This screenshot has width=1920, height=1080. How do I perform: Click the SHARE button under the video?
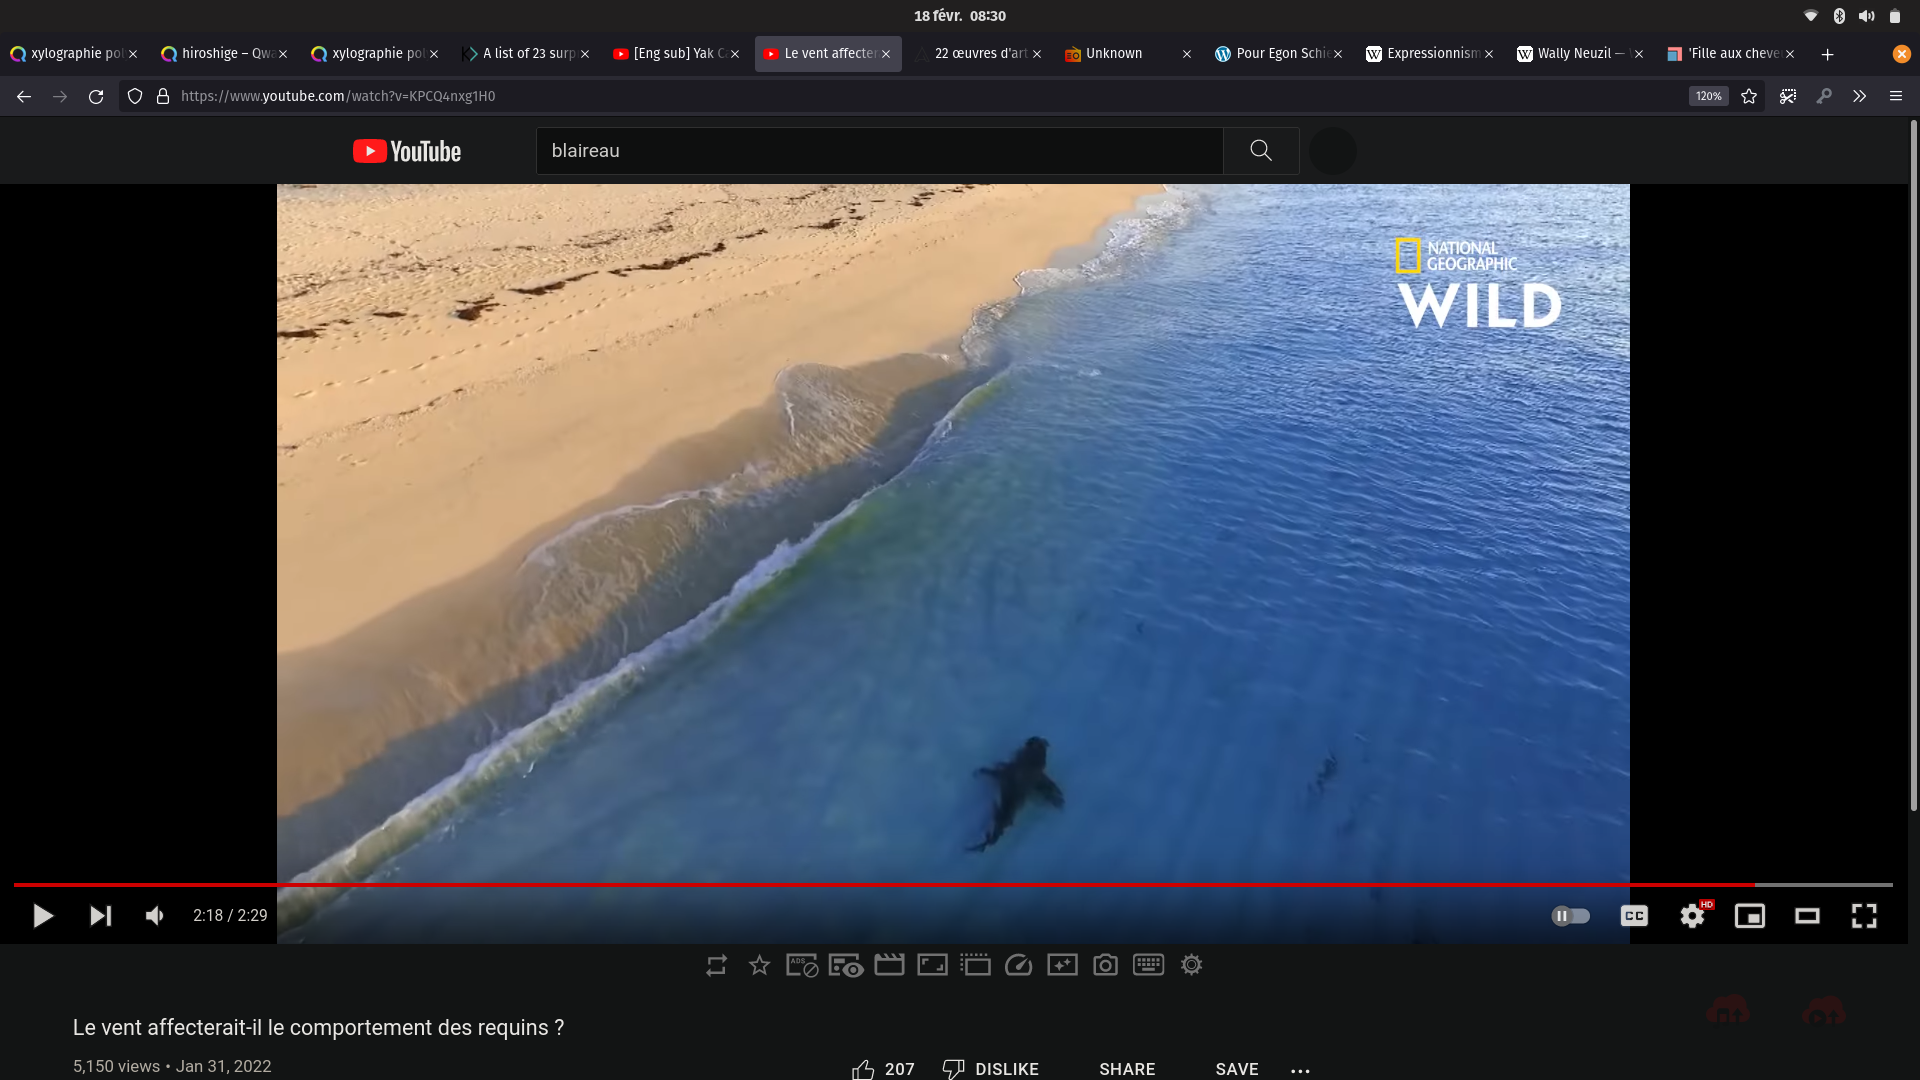(x=1127, y=1069)
